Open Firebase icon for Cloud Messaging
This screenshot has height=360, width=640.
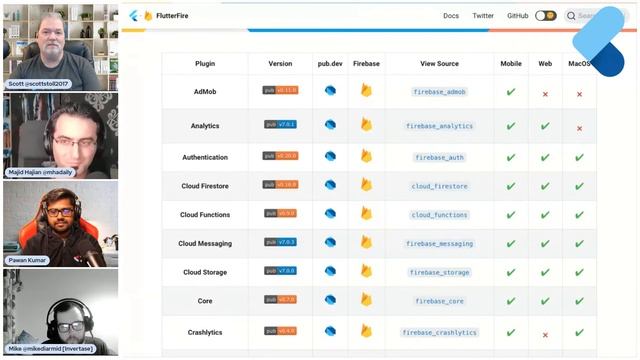[366, 242]
